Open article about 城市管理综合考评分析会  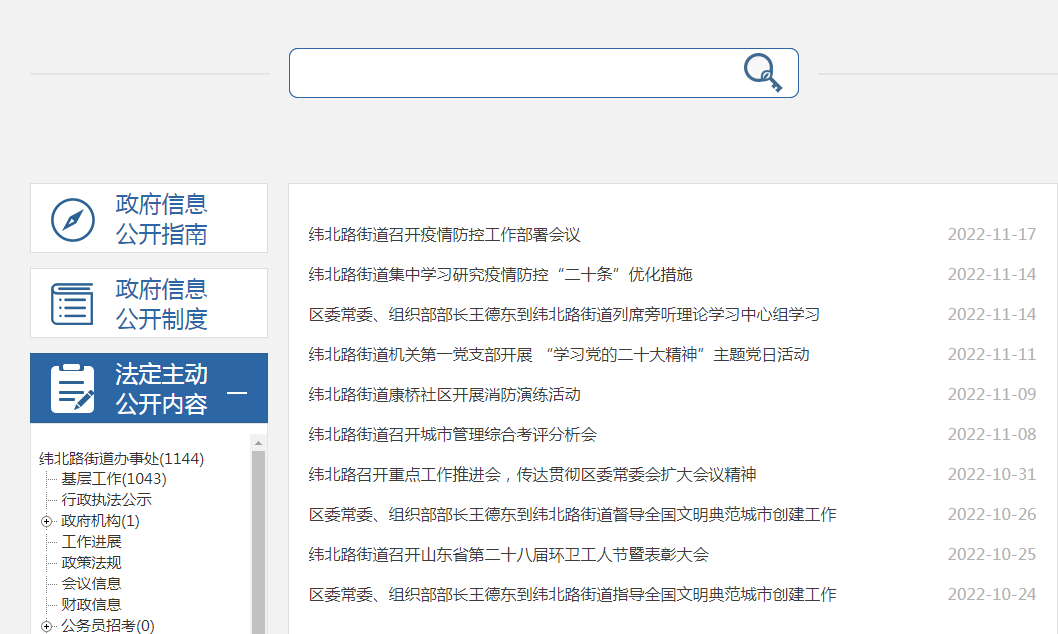(x=452, y=435)
